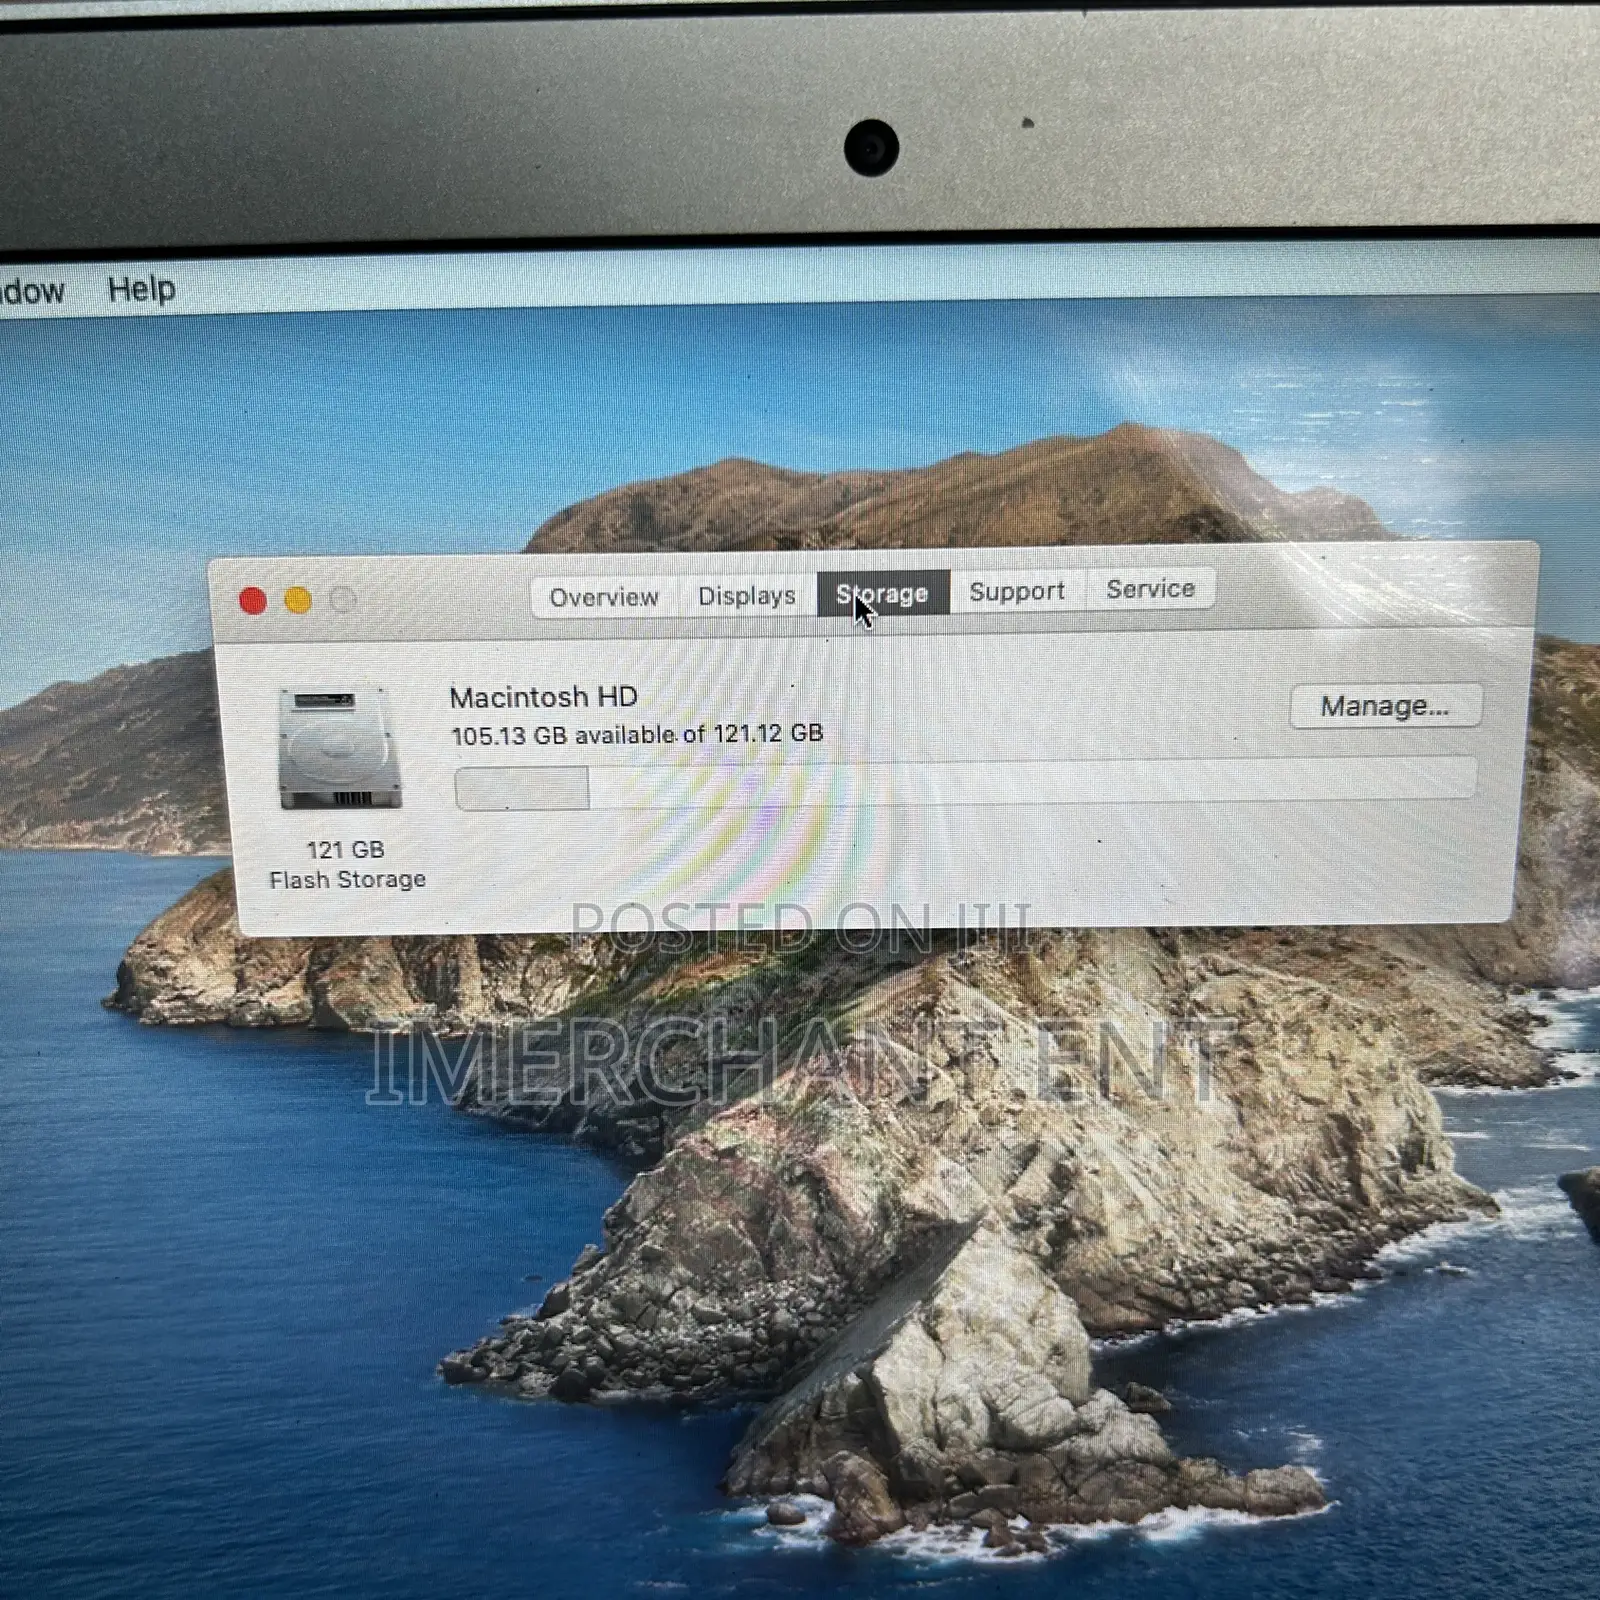Click the Manage... button
This screenshot has width=1600, height=1600.
pos(1385,706)
